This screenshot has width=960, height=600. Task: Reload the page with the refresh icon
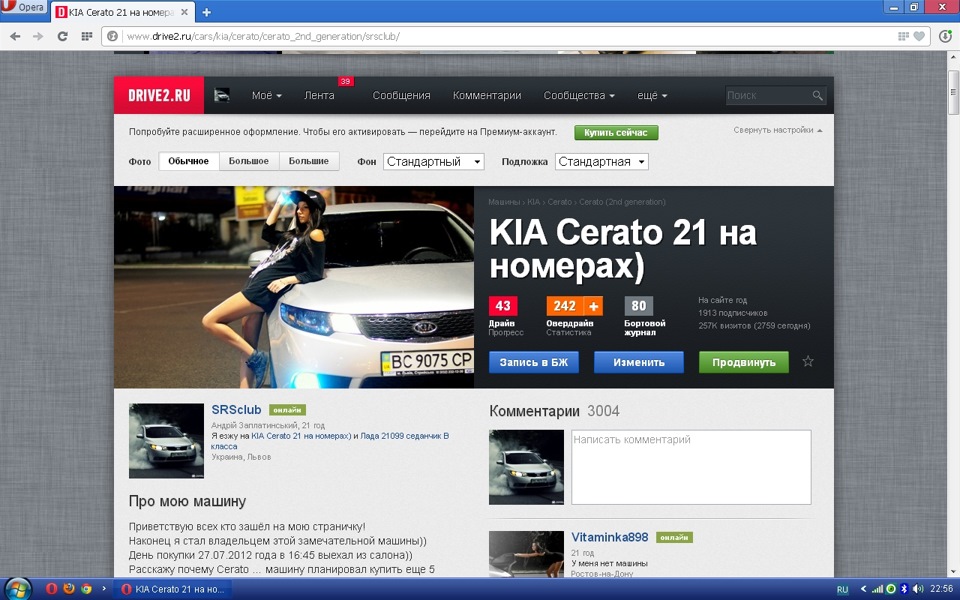point(62,36)
